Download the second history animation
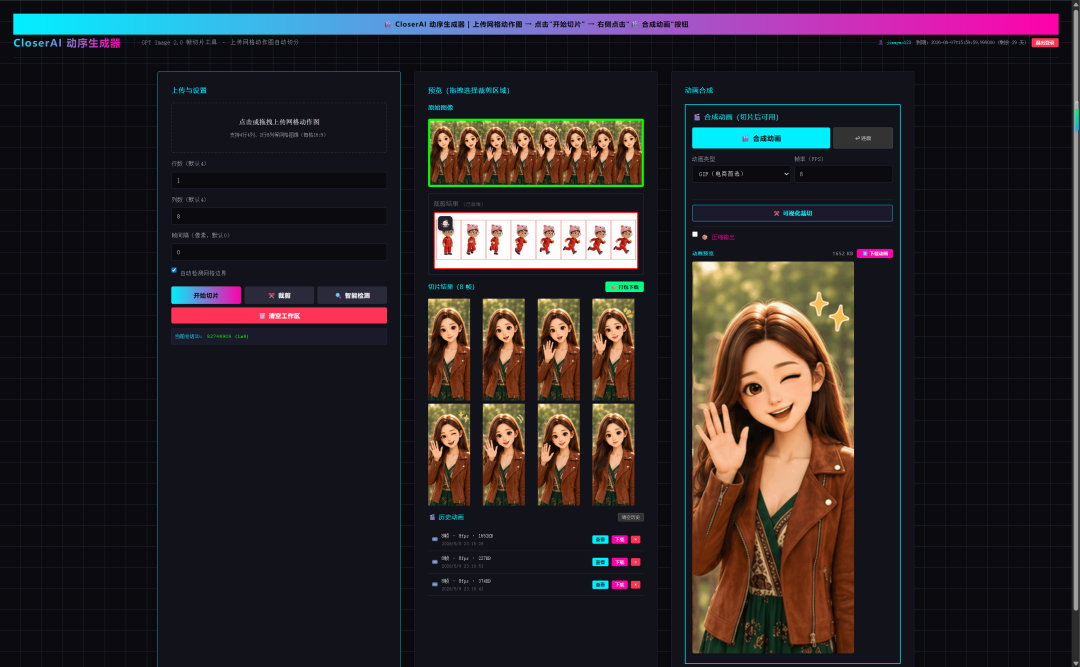This screenshot has width=1080, height=667. pos(619,562)
